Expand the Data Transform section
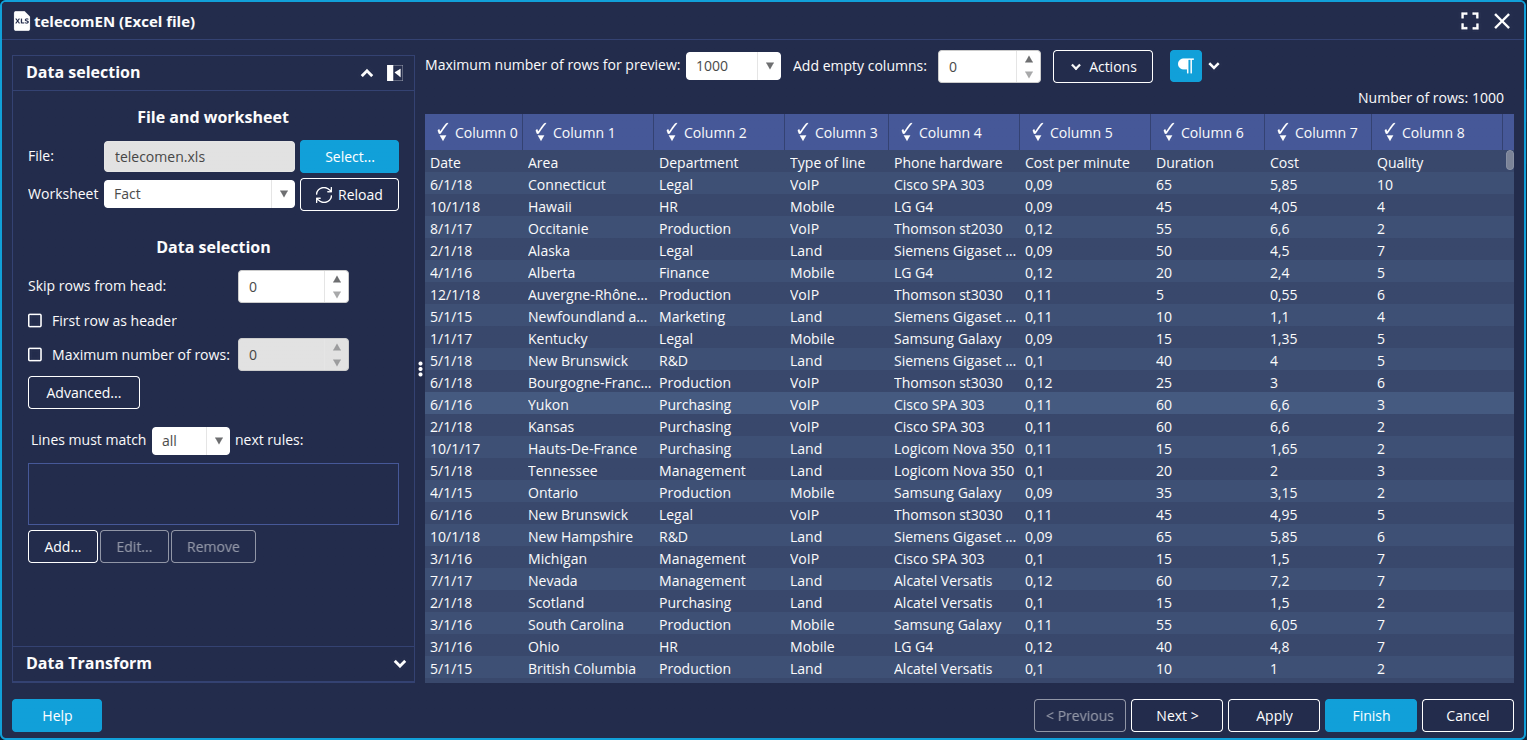The height and width of the screenshot is (740, 1527). click(x=399, y=664)
